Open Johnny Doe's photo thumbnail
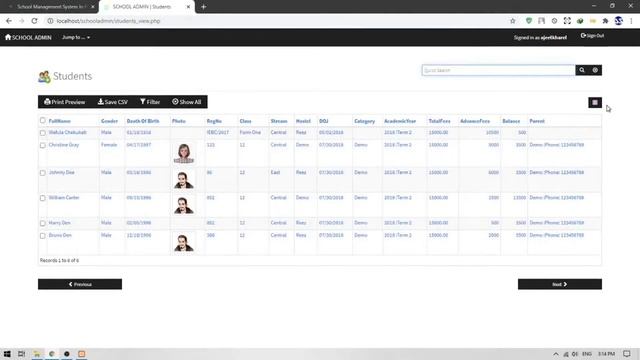Viewport: 640px width, 360px height. (x=184, y=180)
